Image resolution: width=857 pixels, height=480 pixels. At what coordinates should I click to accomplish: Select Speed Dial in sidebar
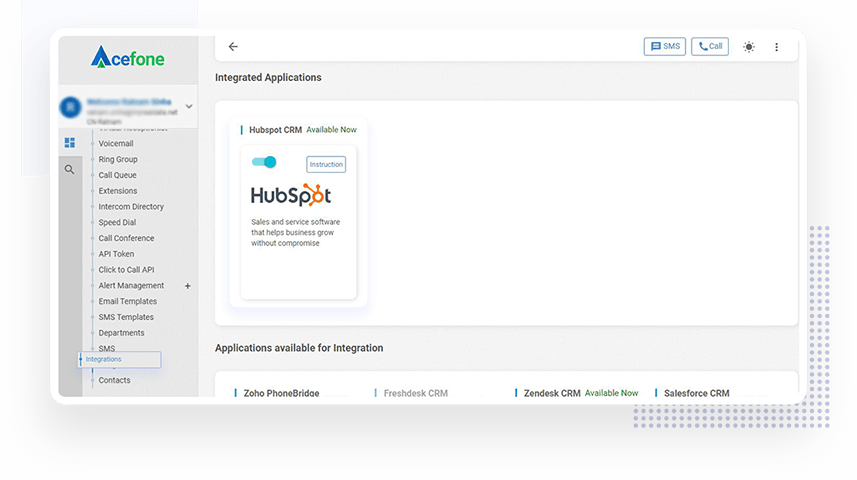pyautogui.click(x=117, y=223)
